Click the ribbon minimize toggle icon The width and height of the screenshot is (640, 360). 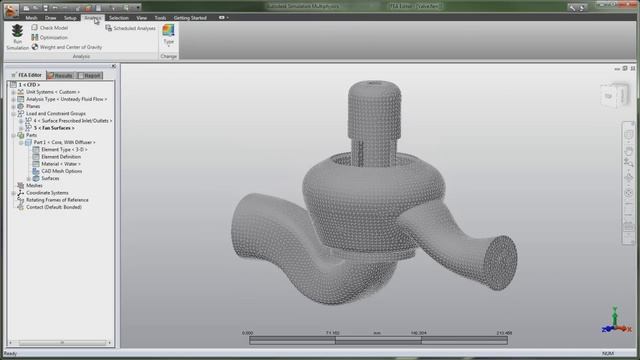click(222, 18)
